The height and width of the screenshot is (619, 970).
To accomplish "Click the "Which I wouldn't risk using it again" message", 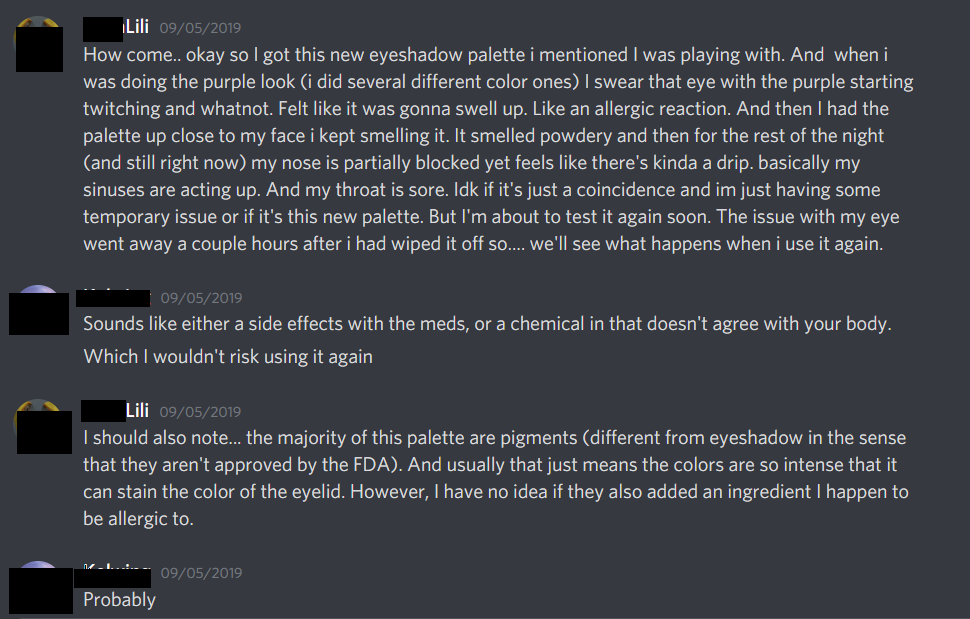I will point(228,356).
